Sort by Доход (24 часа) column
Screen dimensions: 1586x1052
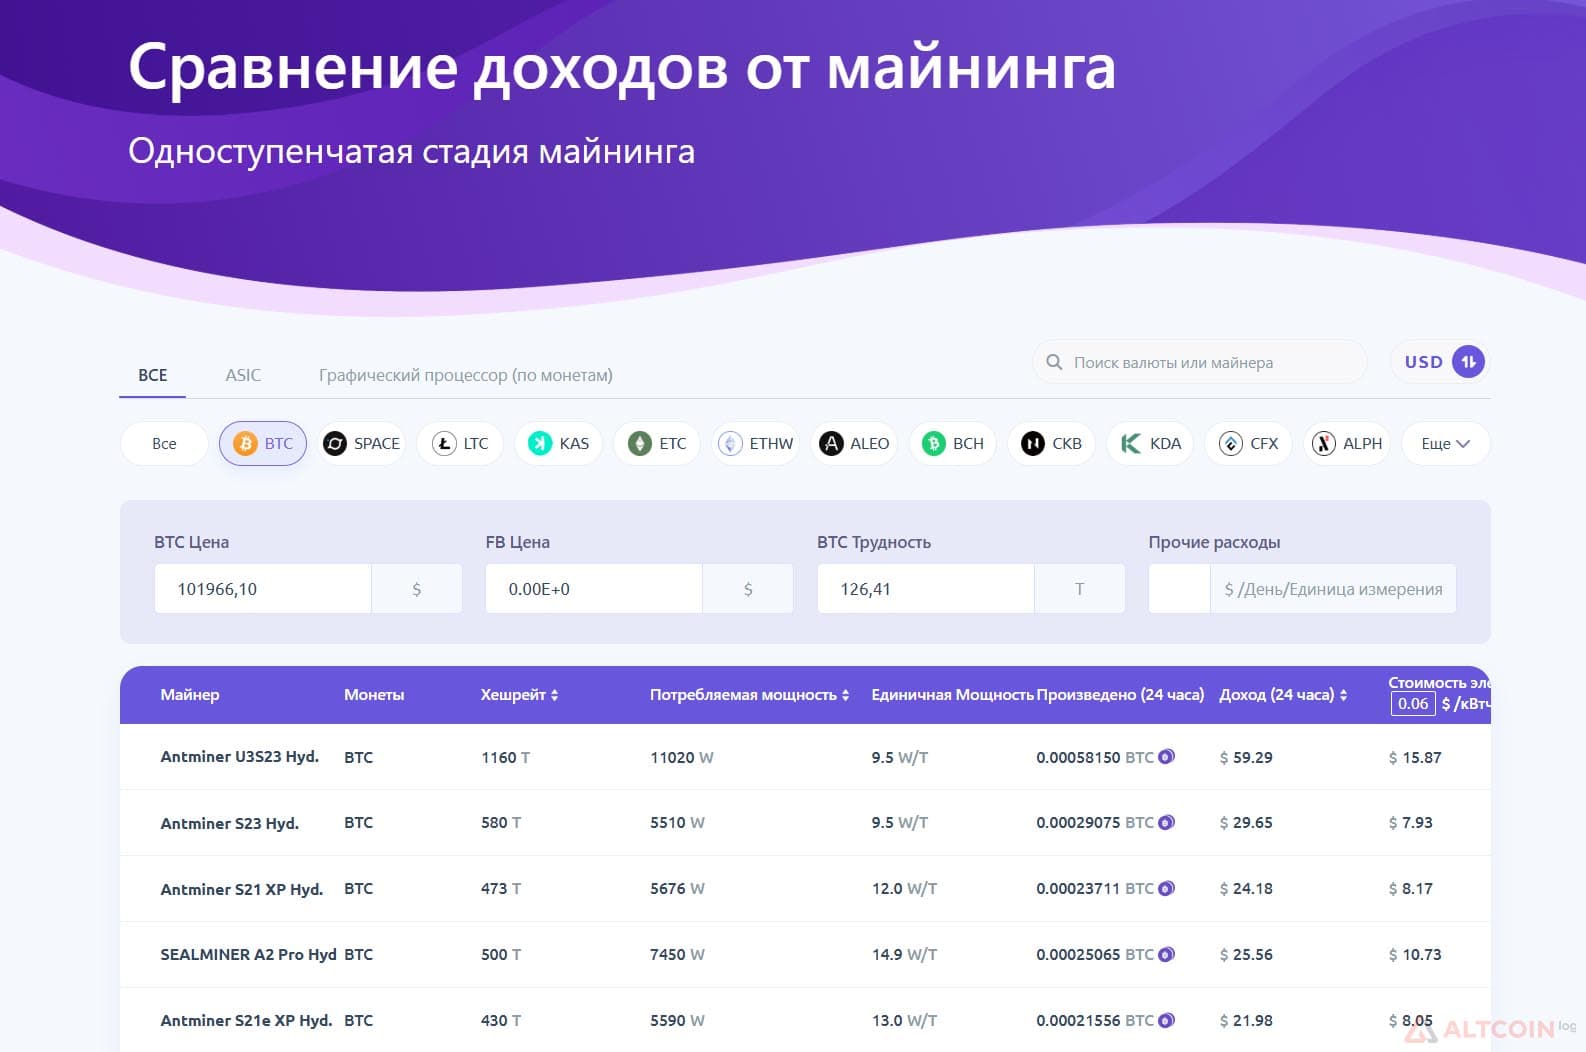pos(1283,694)
